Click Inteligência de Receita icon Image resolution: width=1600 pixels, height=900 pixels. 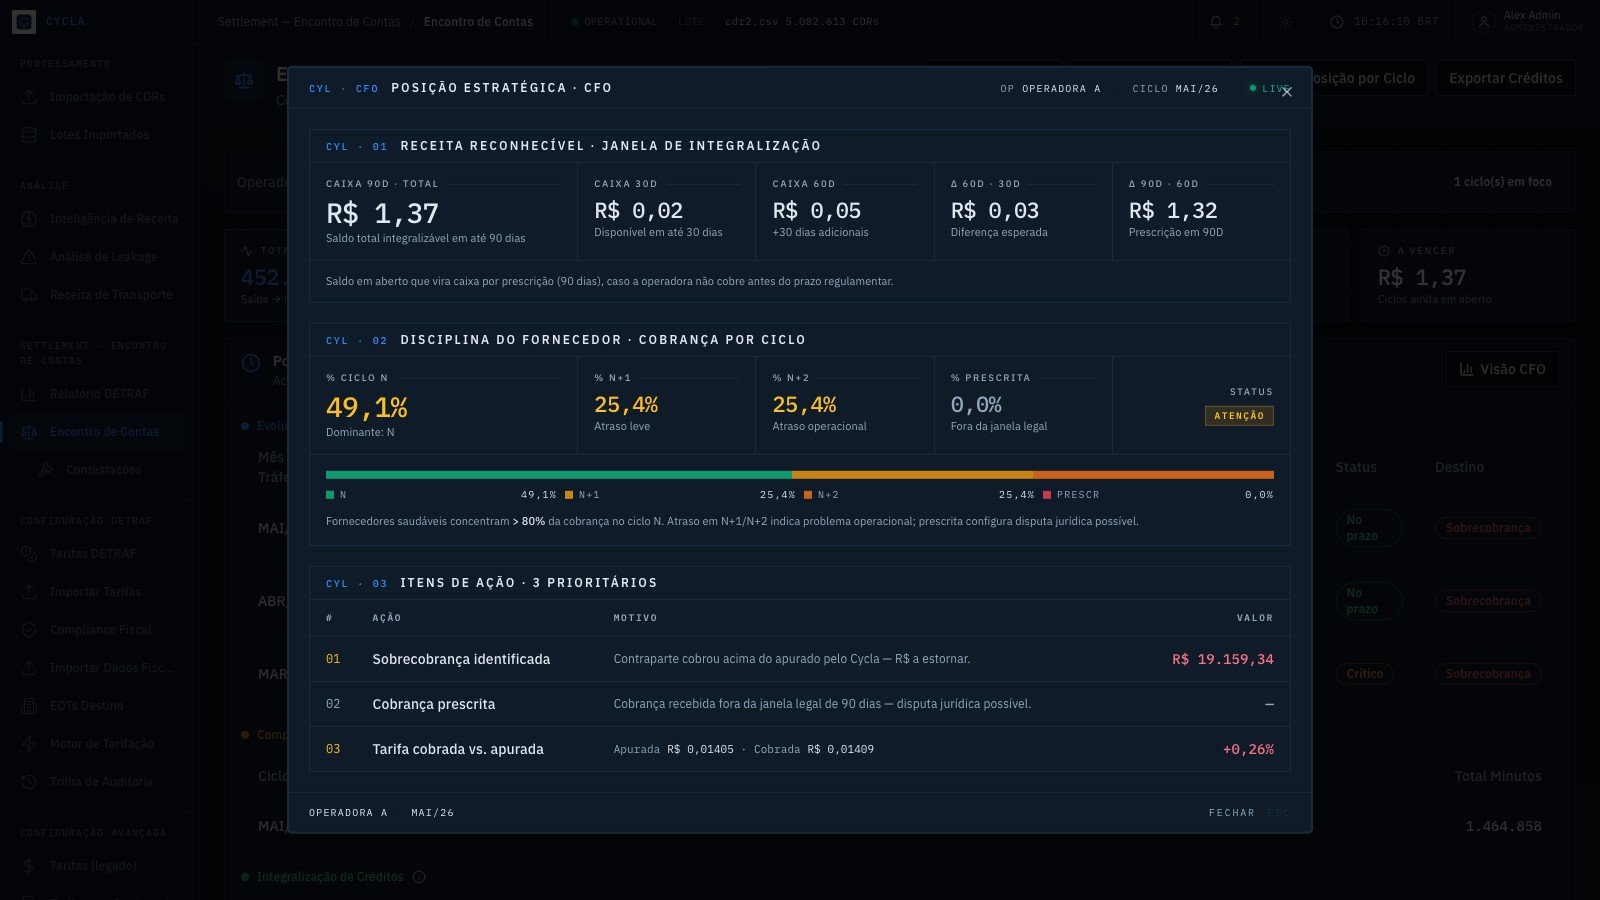click(30, 219)
